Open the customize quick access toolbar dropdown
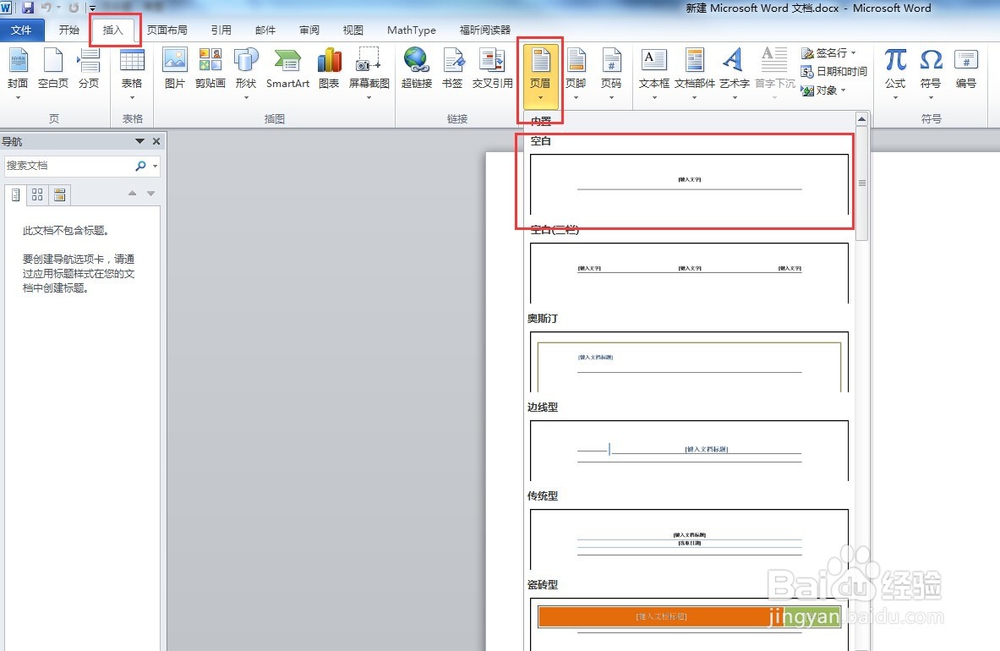Viewport: 1000px width, 651px height. (92, 8)
